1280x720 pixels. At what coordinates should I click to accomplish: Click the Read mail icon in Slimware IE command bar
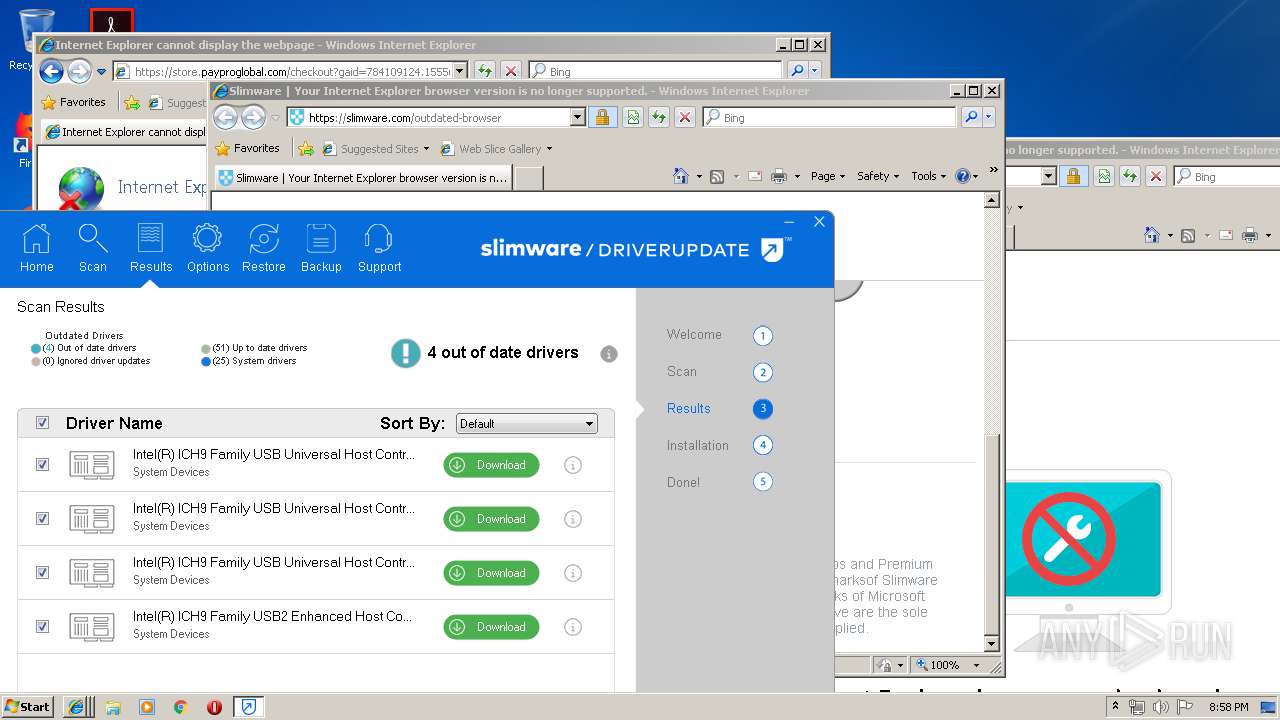[754, 176]
